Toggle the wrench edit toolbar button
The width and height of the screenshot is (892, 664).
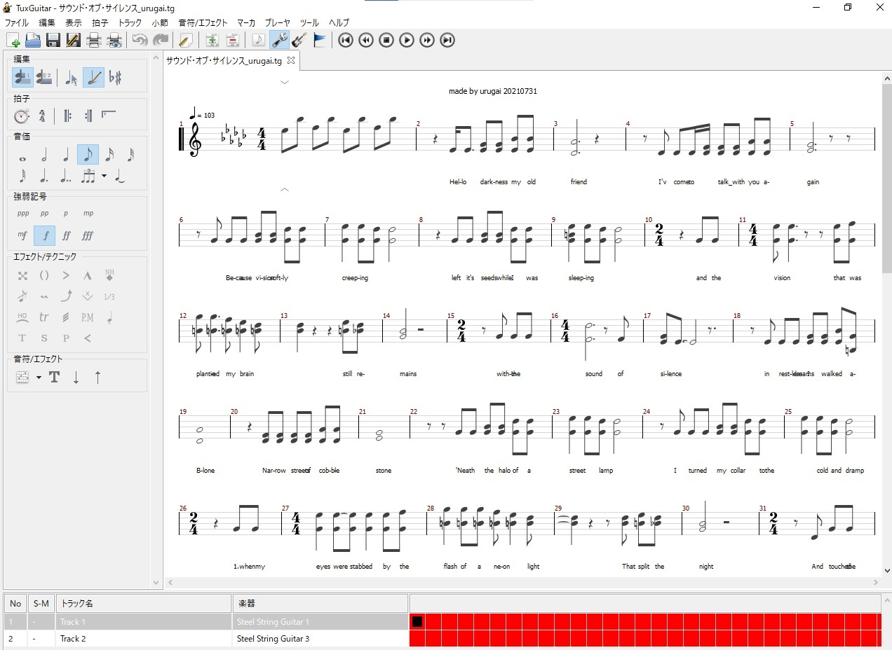pos(279,40)
